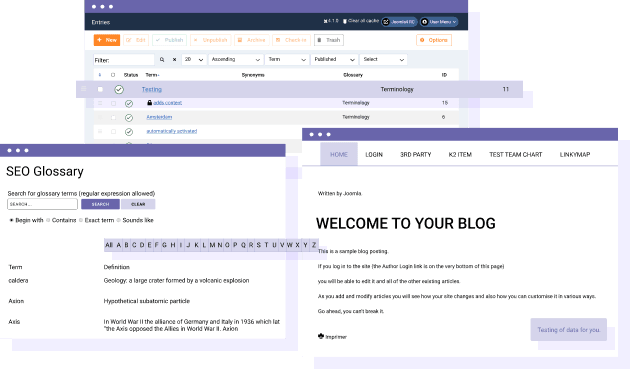Viewport: 630px width, 369px height.
Task: Open LOGIN in the blog menu
Action: (374, 154)
